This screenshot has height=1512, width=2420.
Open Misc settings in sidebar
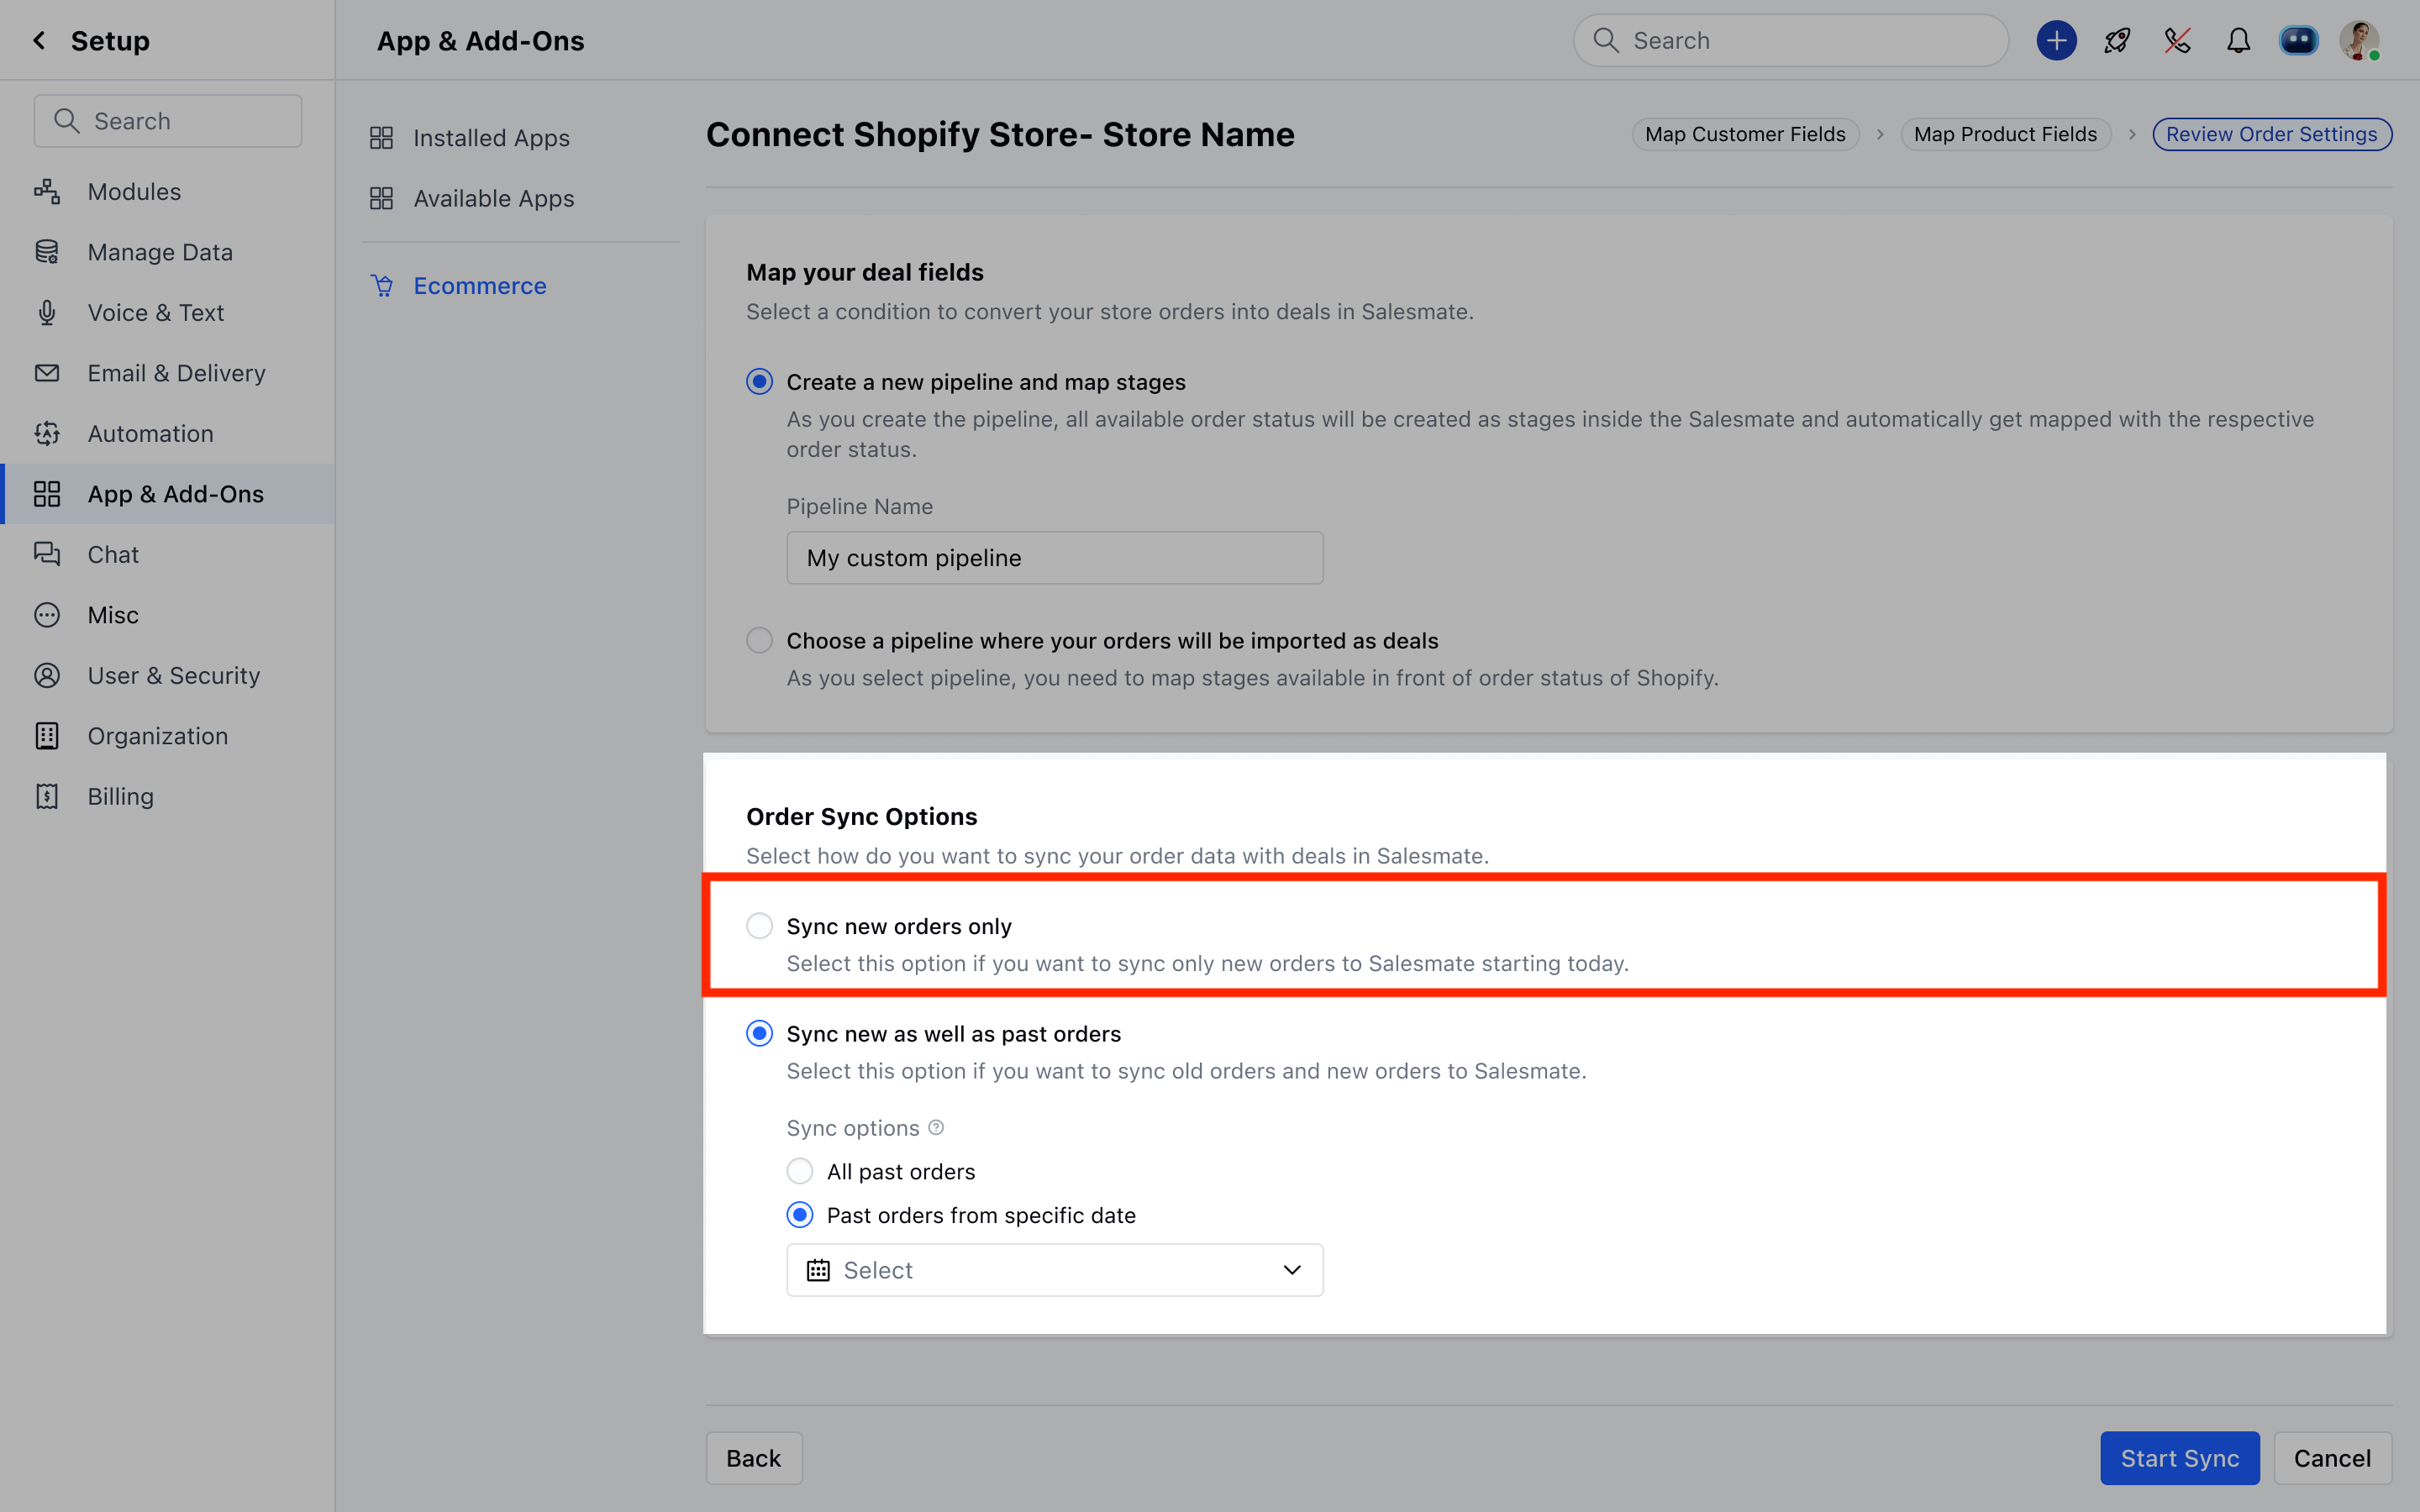(x=113, y=615)
